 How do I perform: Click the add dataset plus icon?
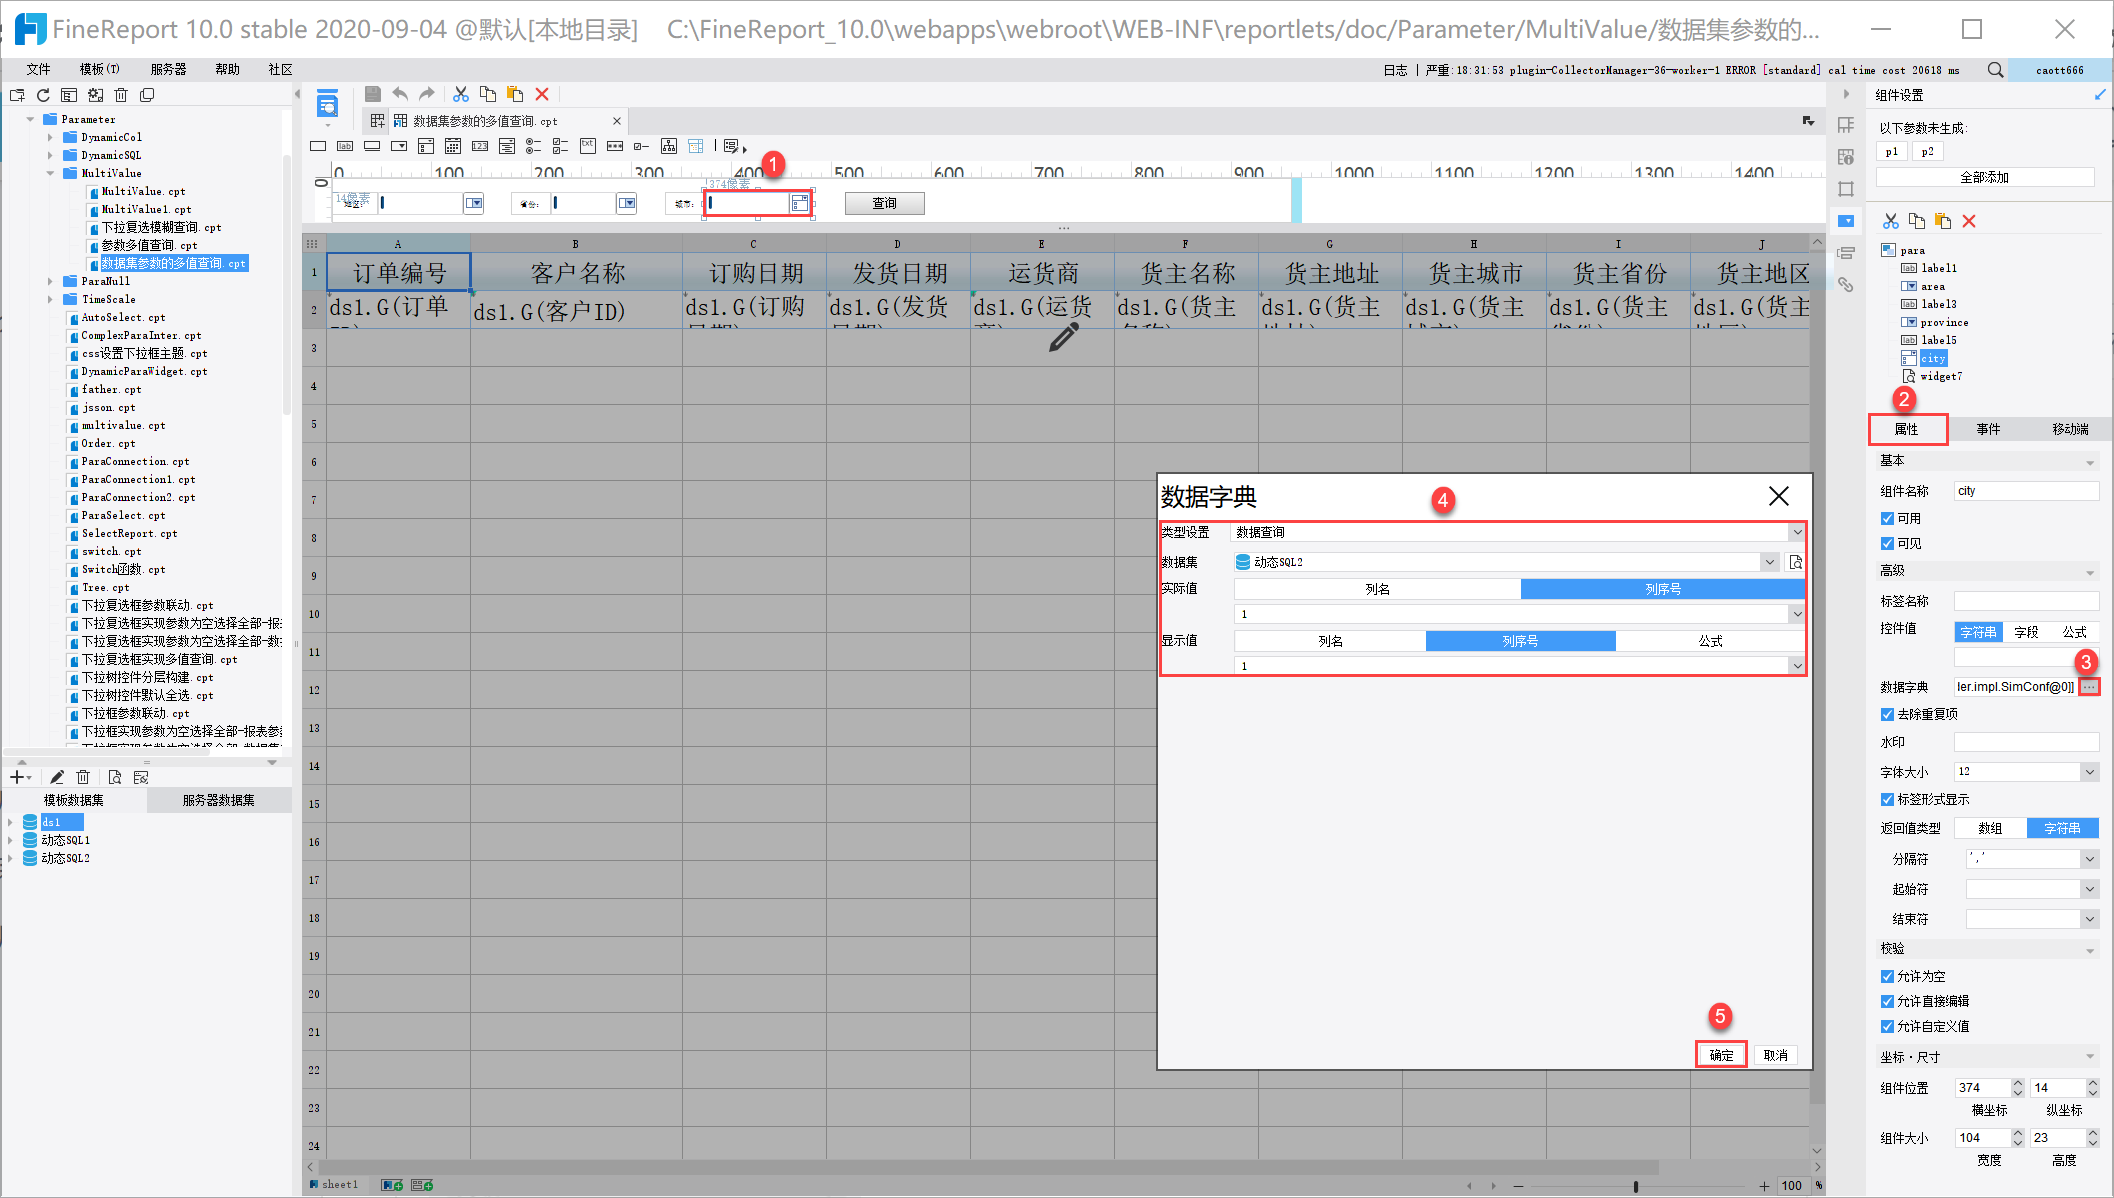[x=17, y=777]
